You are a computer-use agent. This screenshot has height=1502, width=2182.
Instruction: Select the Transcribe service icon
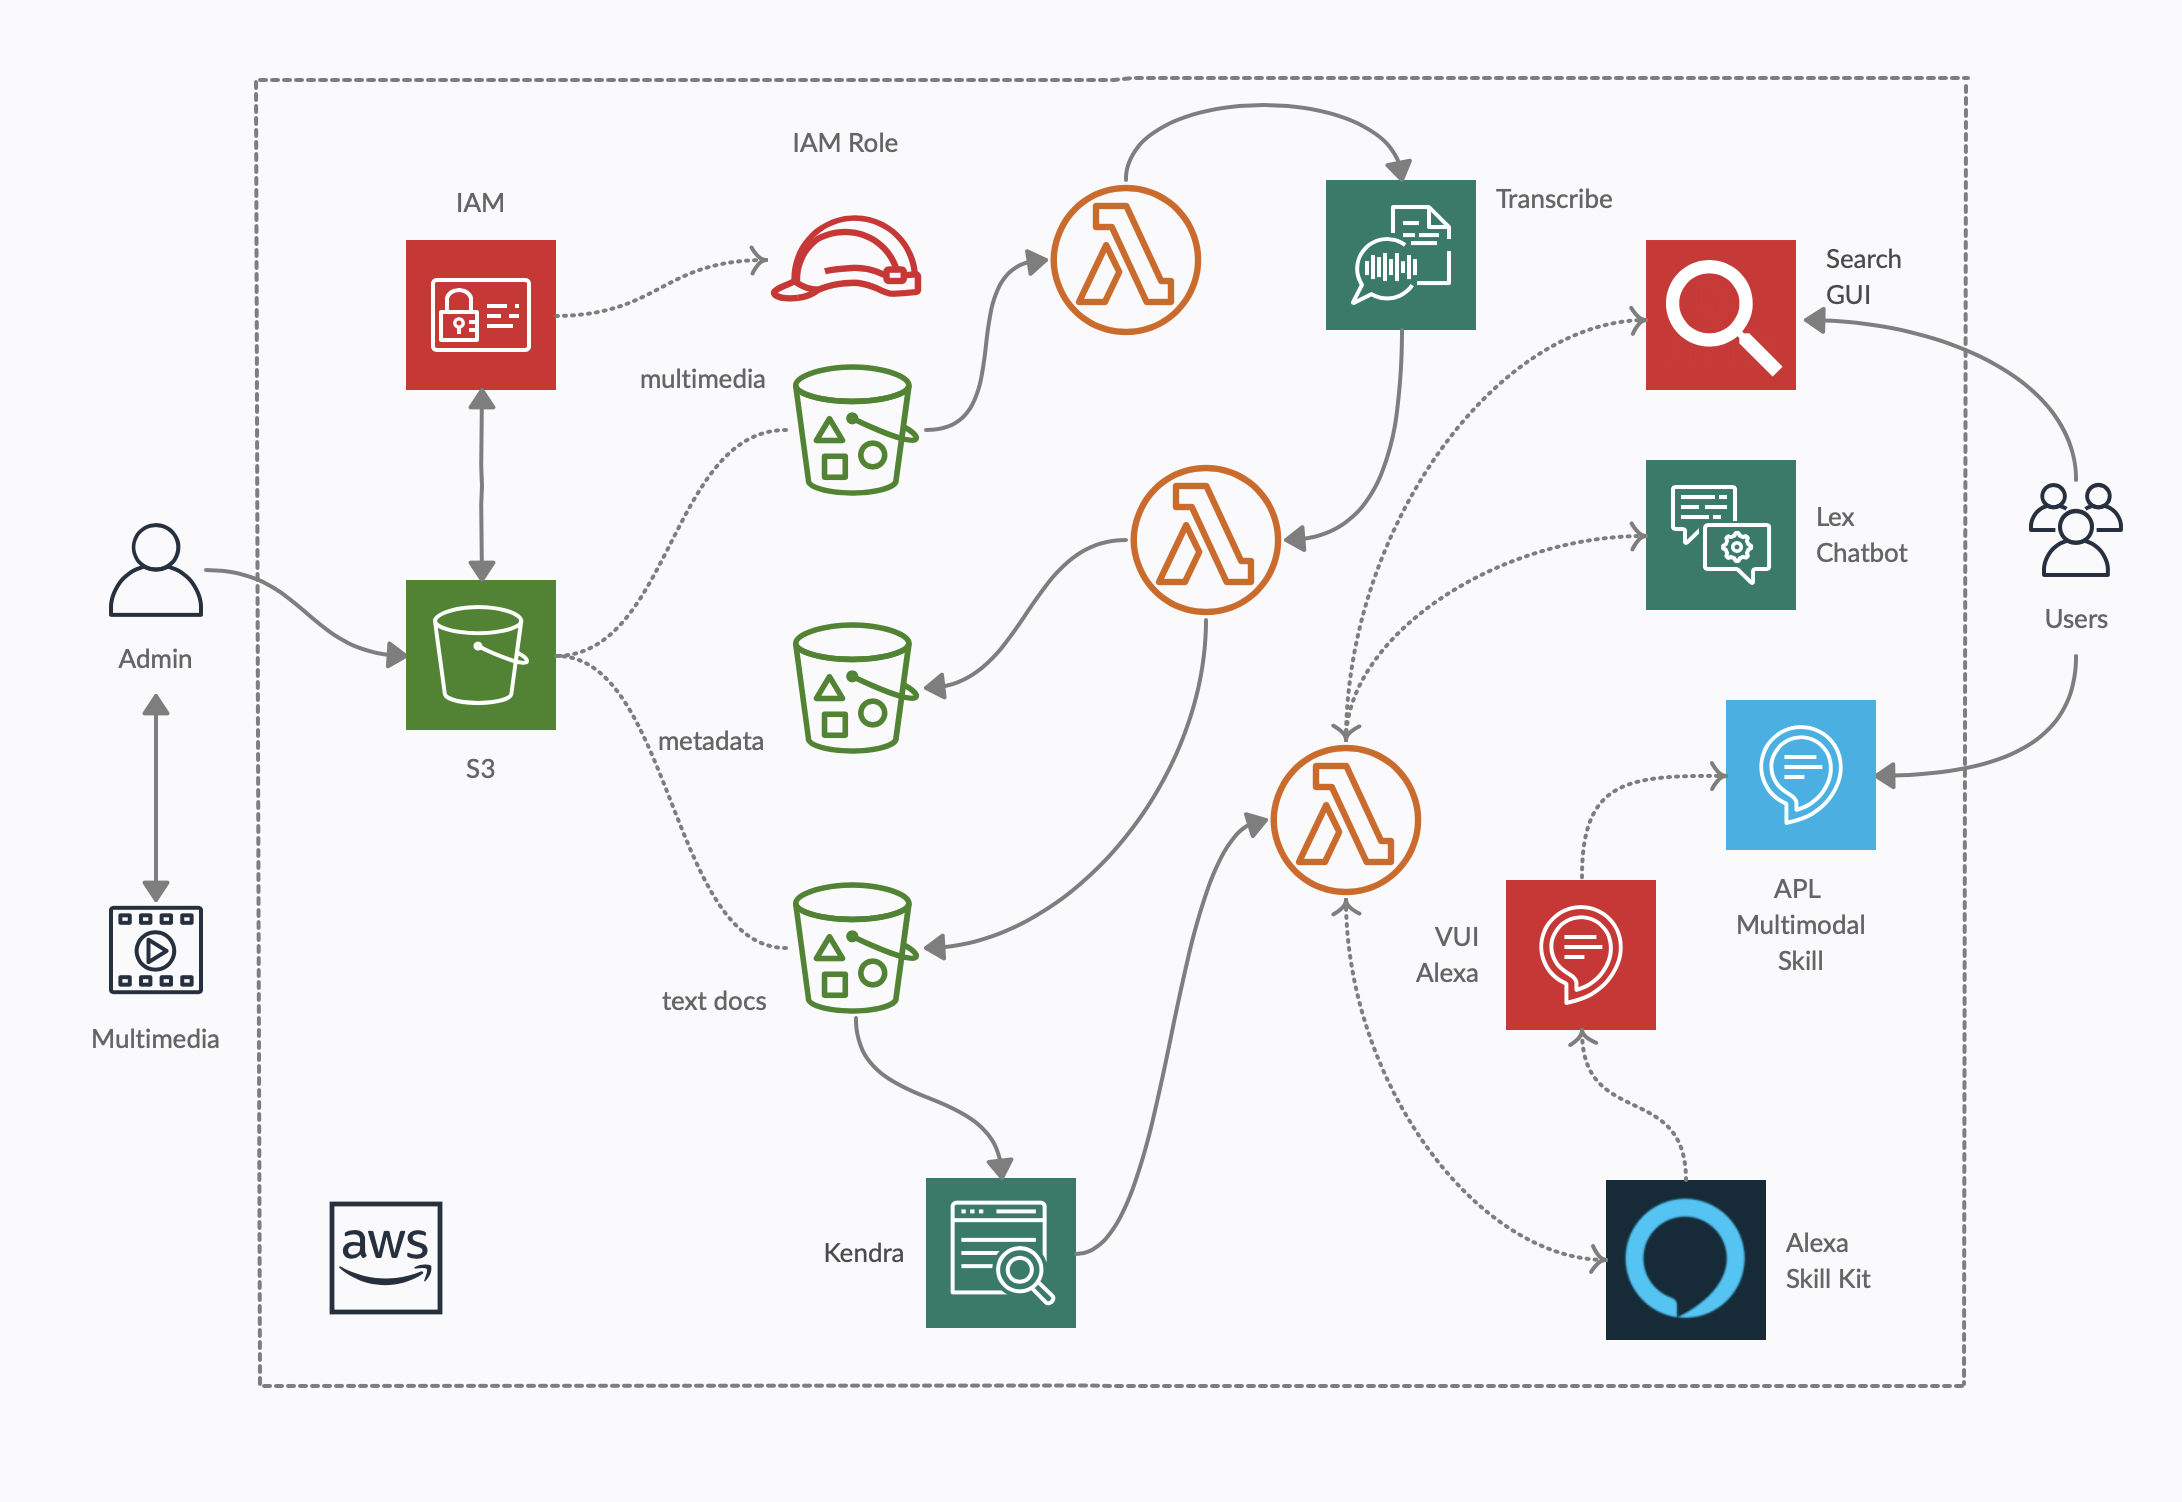click(1400, 255)
